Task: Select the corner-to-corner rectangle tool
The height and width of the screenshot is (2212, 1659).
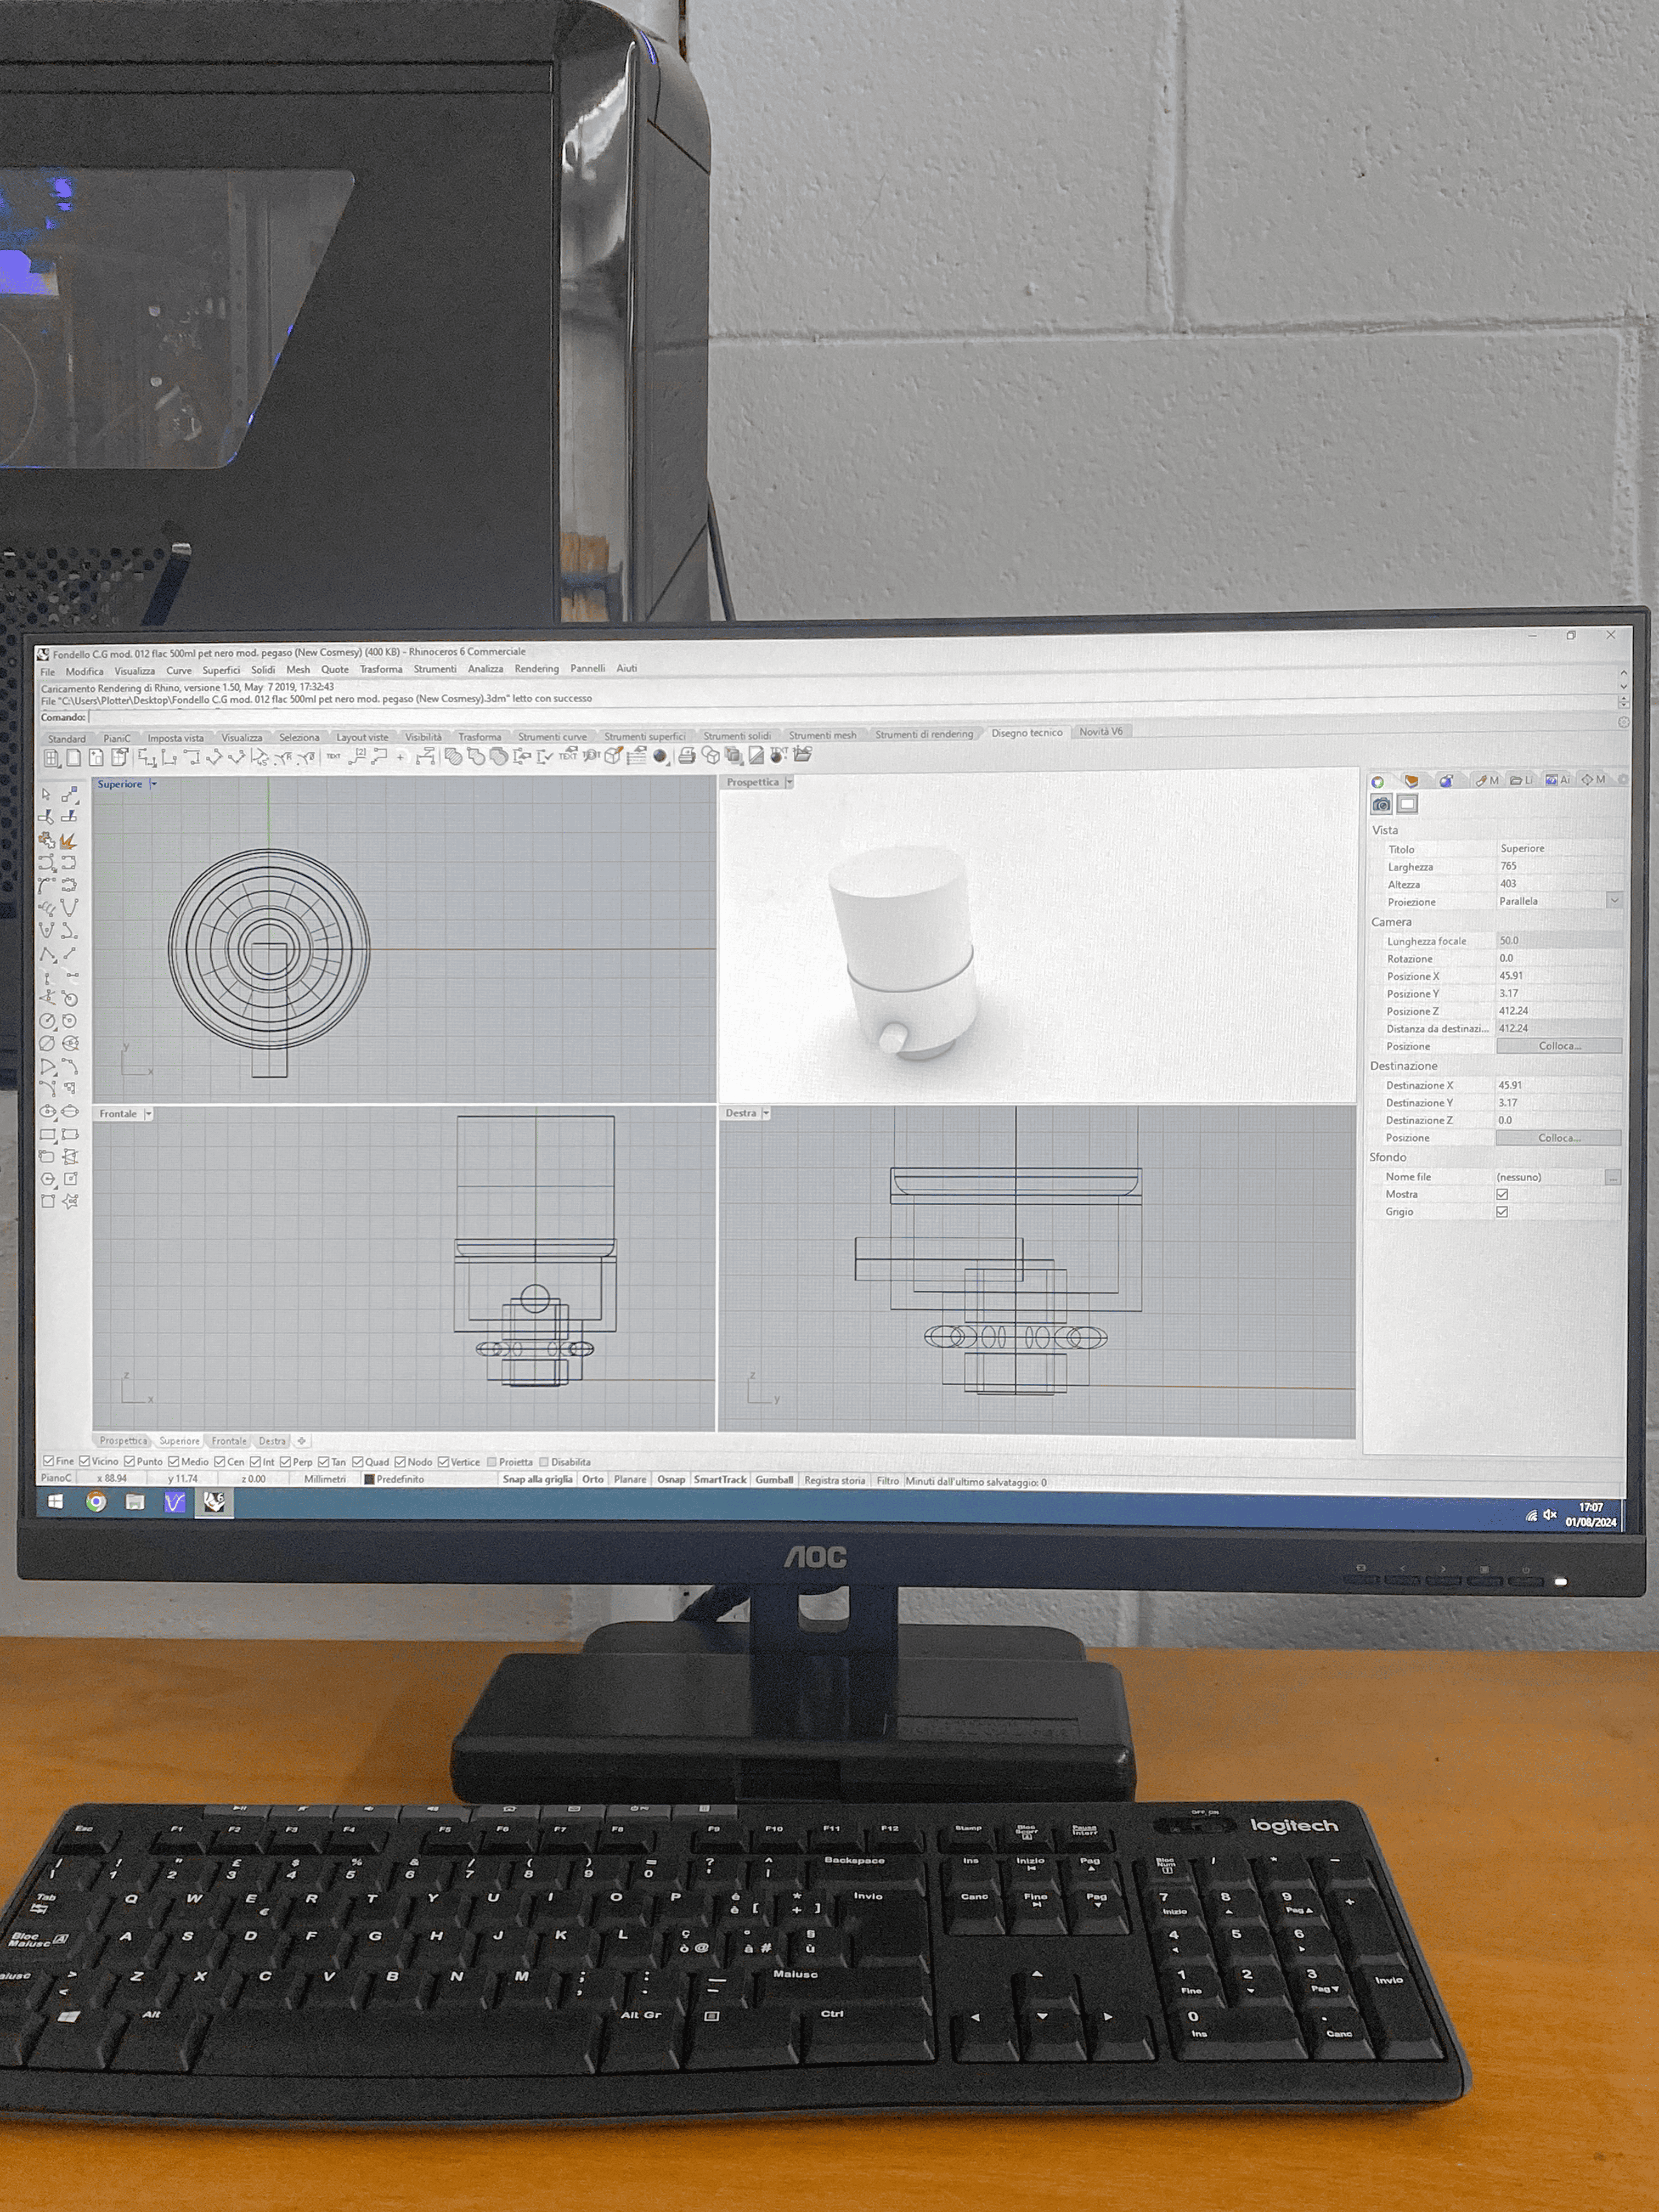Action: click(47, 1134)
